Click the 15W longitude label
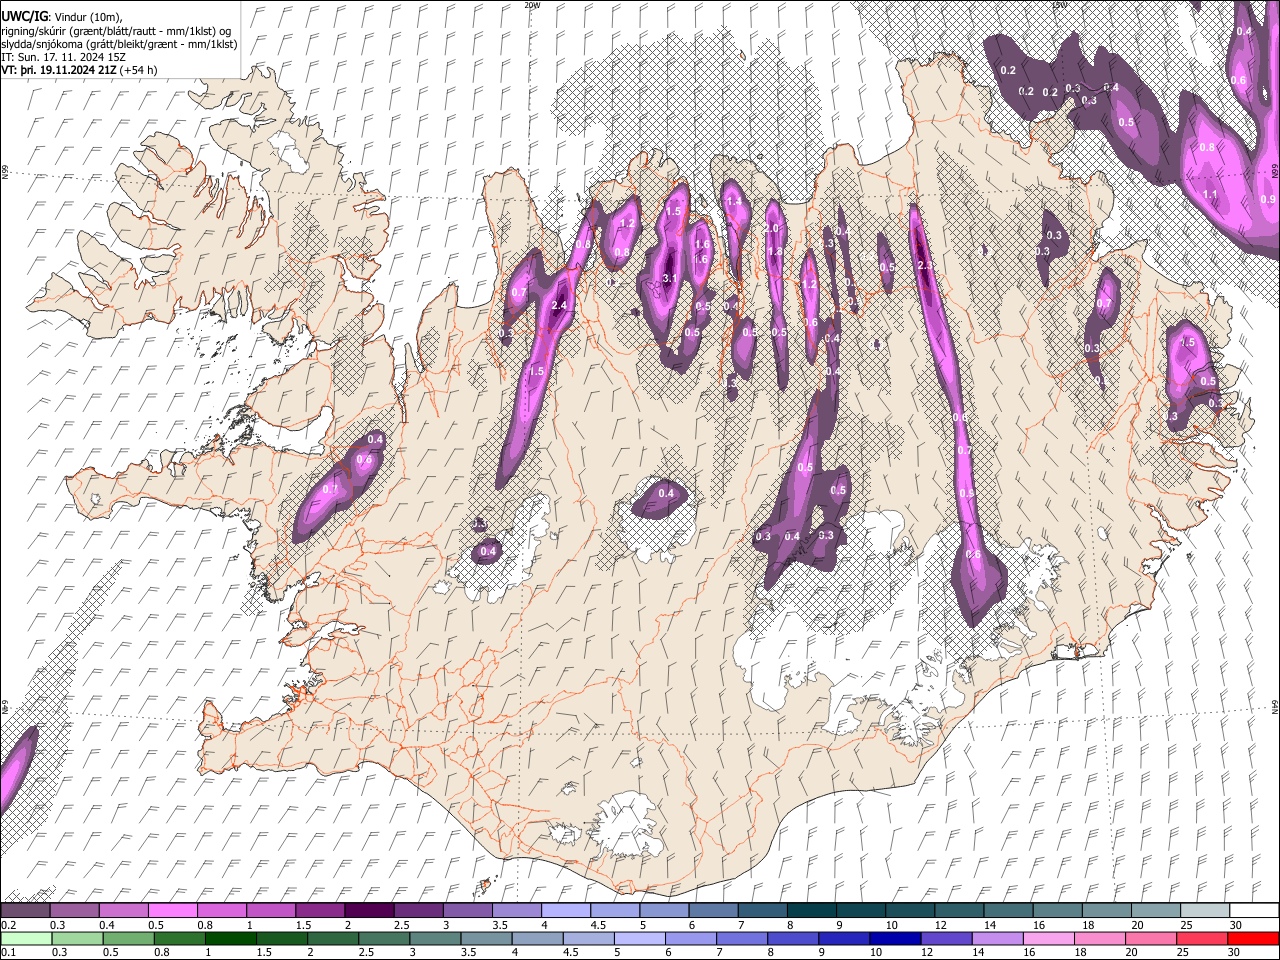The width and height of the screenshot is (1280, 960). (x=1059, y=5)
